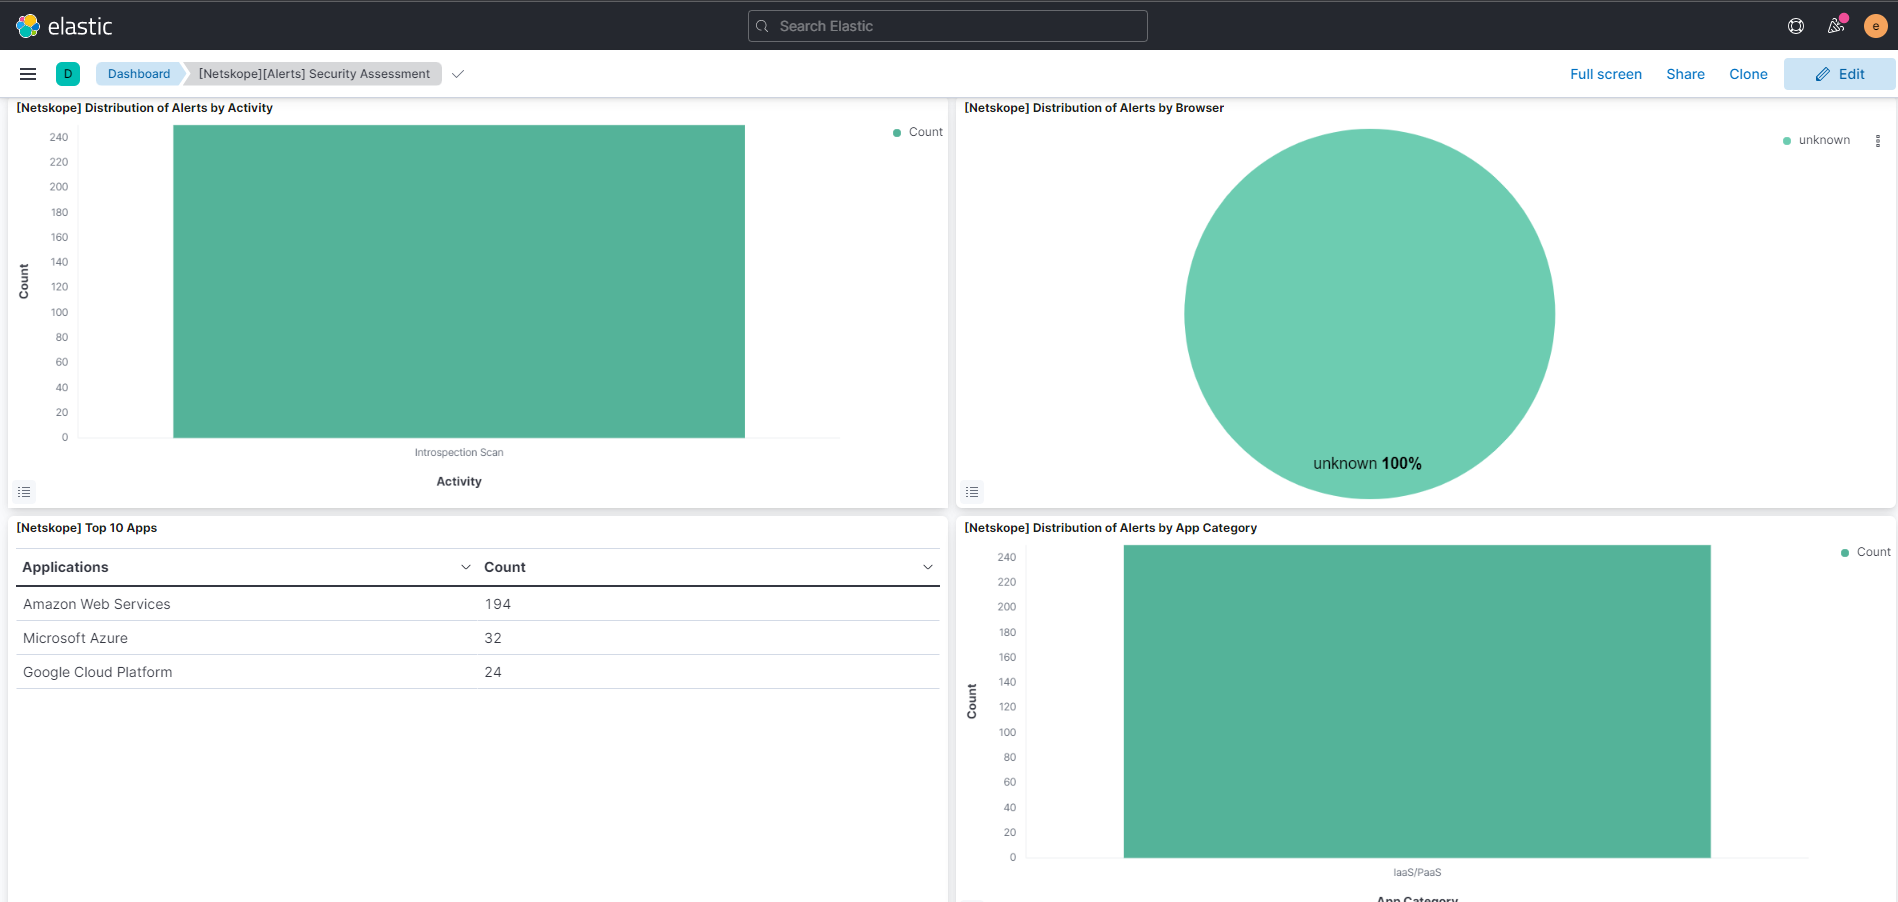Screen dimensions: 1898x902
Task: Click inside the Search Elastic field
Action: pos(947,25)
